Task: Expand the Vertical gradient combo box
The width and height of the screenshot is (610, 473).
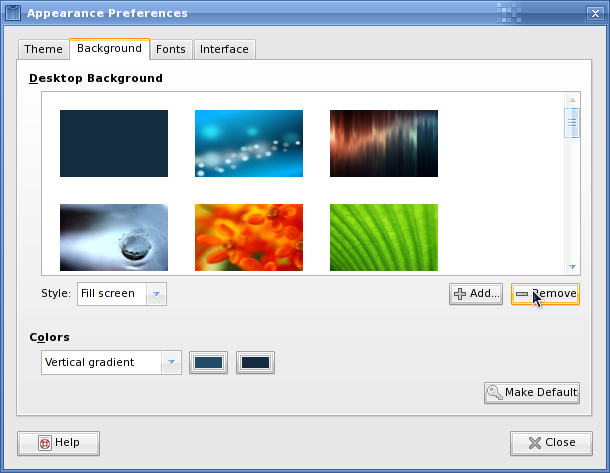Action: 171,362
